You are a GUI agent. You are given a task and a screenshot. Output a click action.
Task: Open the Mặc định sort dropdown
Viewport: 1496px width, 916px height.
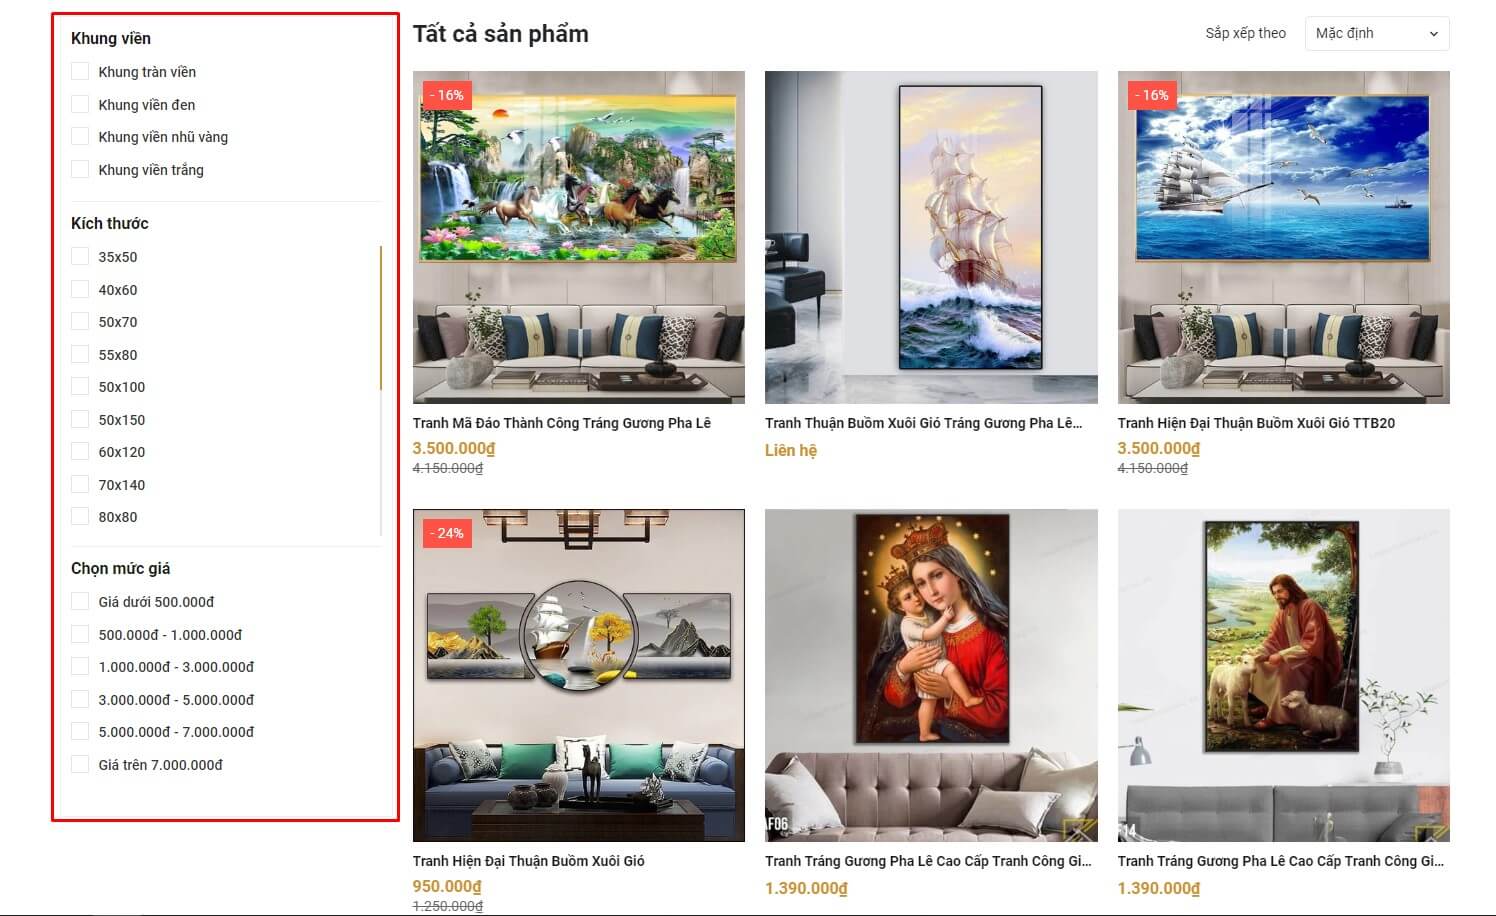(1377, 33)
